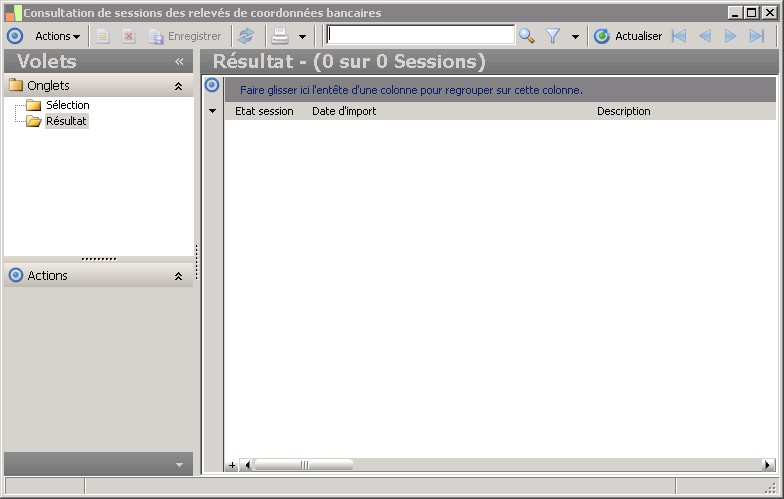Click the refresh arrows toolbar icon
Viewport: 784px width, 499px height.
click(x=246, y=36)
